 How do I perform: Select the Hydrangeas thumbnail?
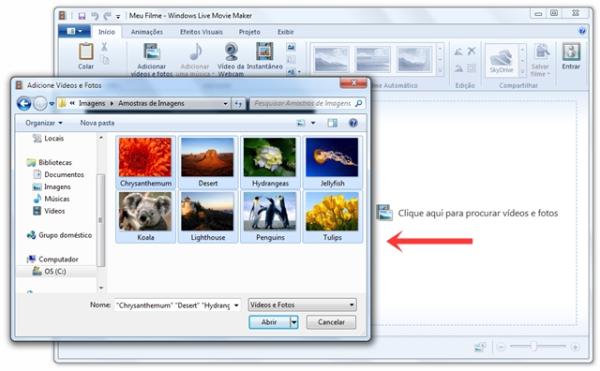click(x=270, y=162)
